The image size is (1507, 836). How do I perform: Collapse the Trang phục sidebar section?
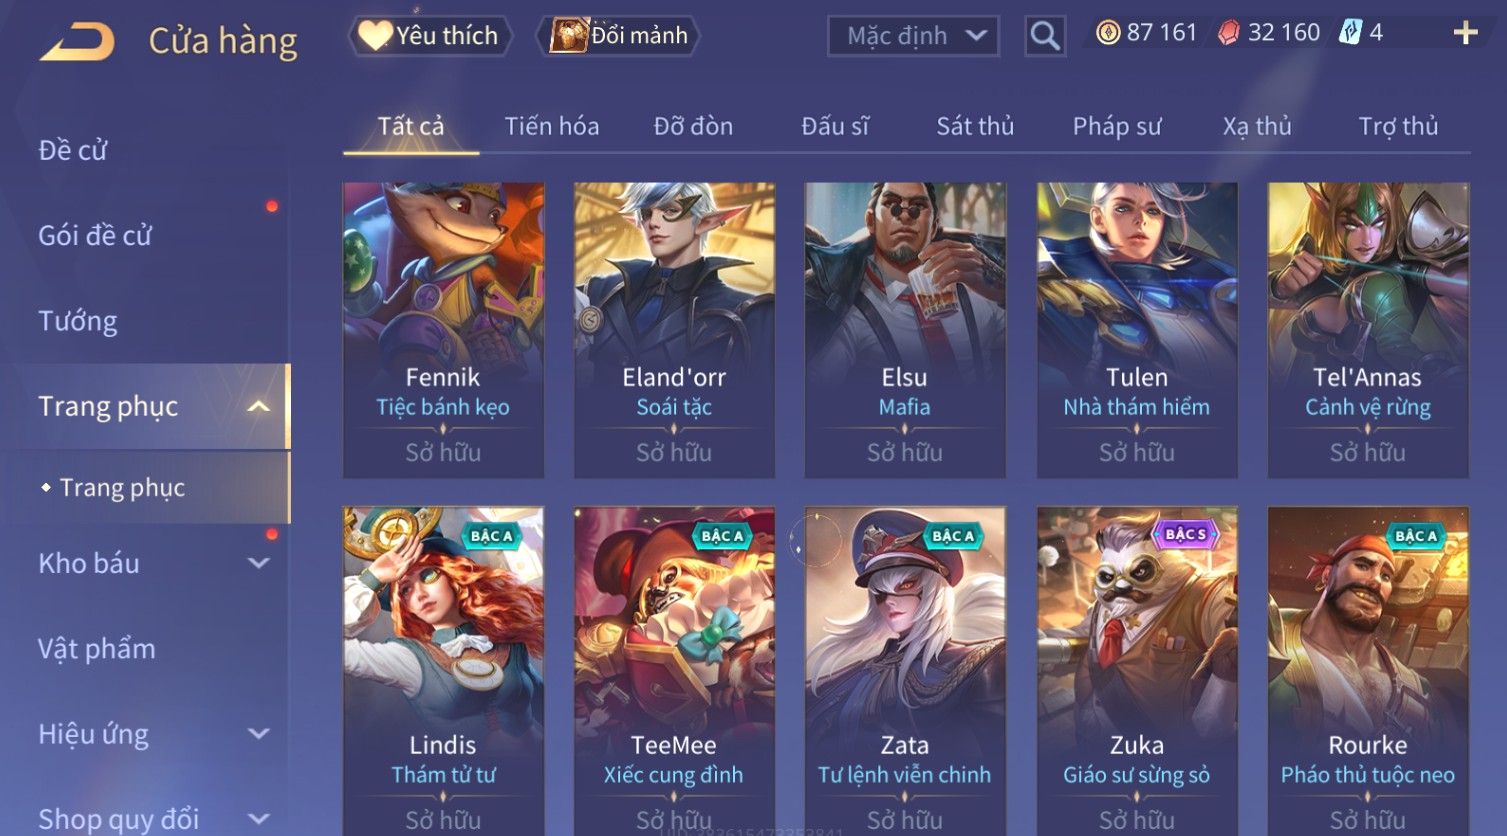point(259,406)
